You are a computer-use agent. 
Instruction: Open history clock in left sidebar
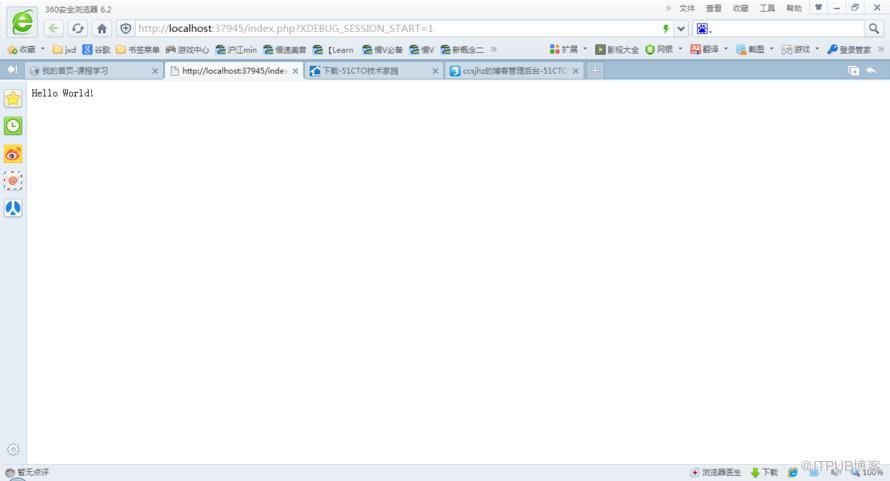(x=13, y=126)
